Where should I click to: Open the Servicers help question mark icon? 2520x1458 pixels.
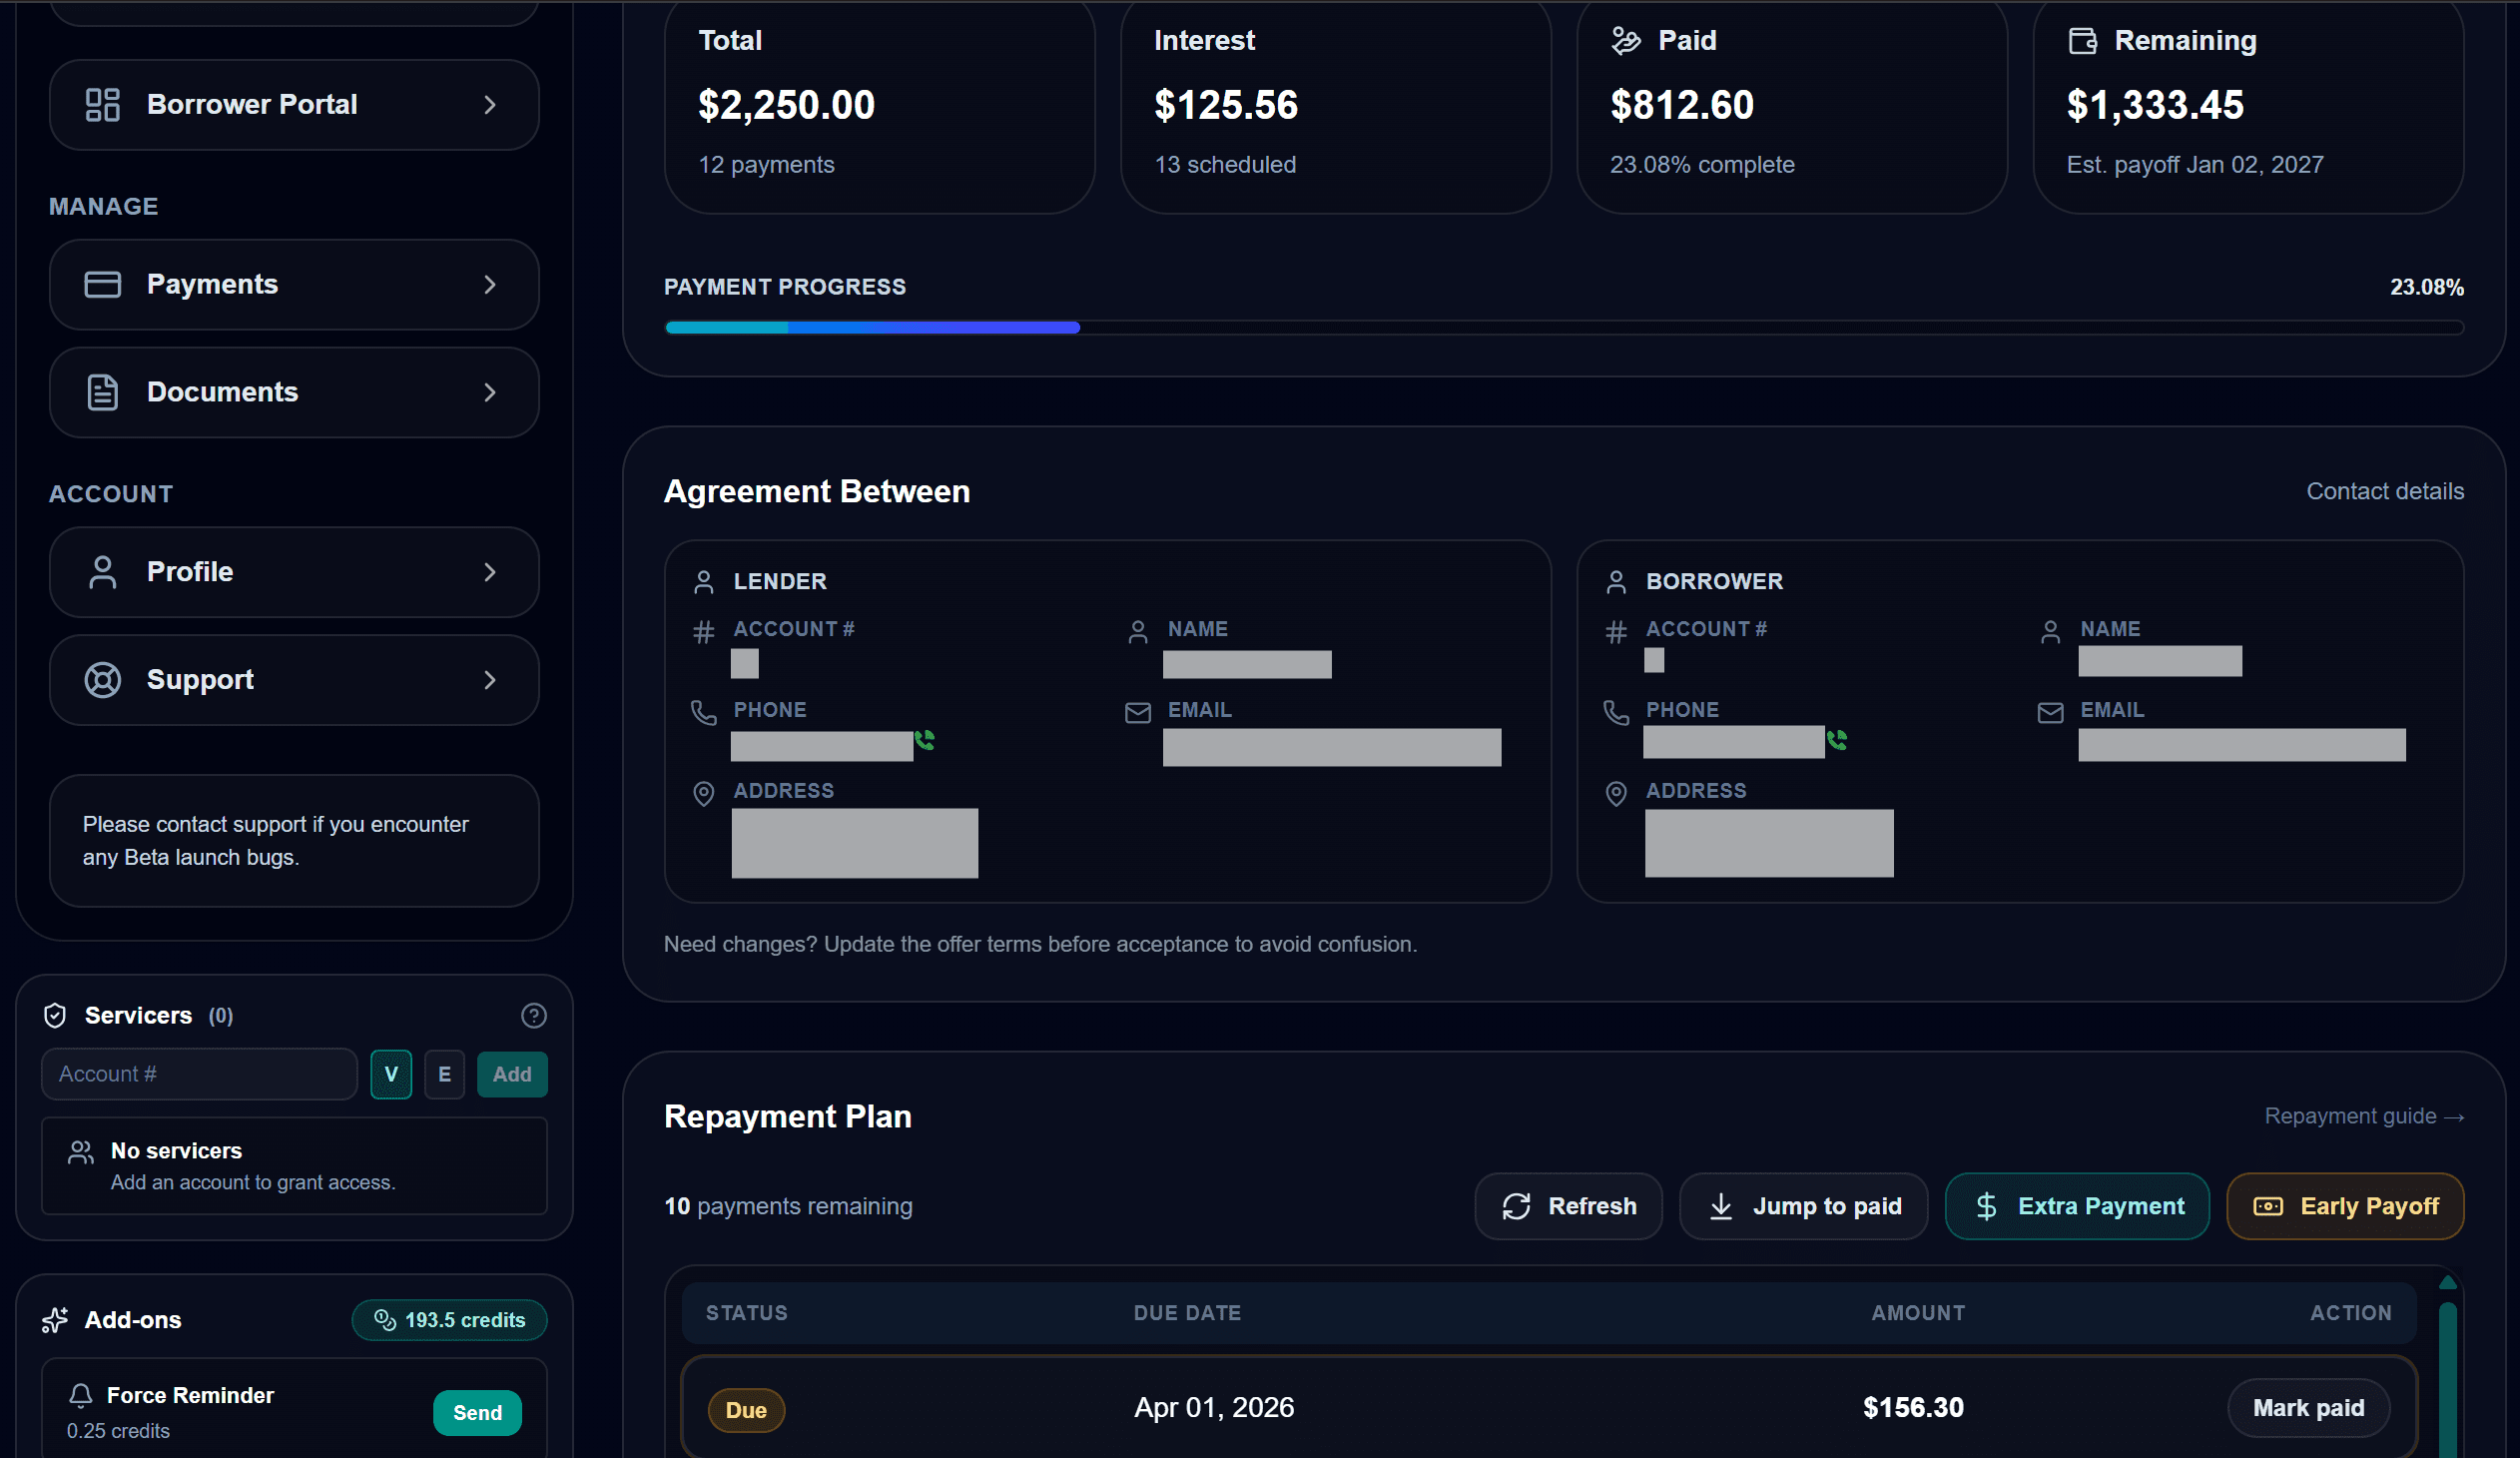(x=534, y=1016)
